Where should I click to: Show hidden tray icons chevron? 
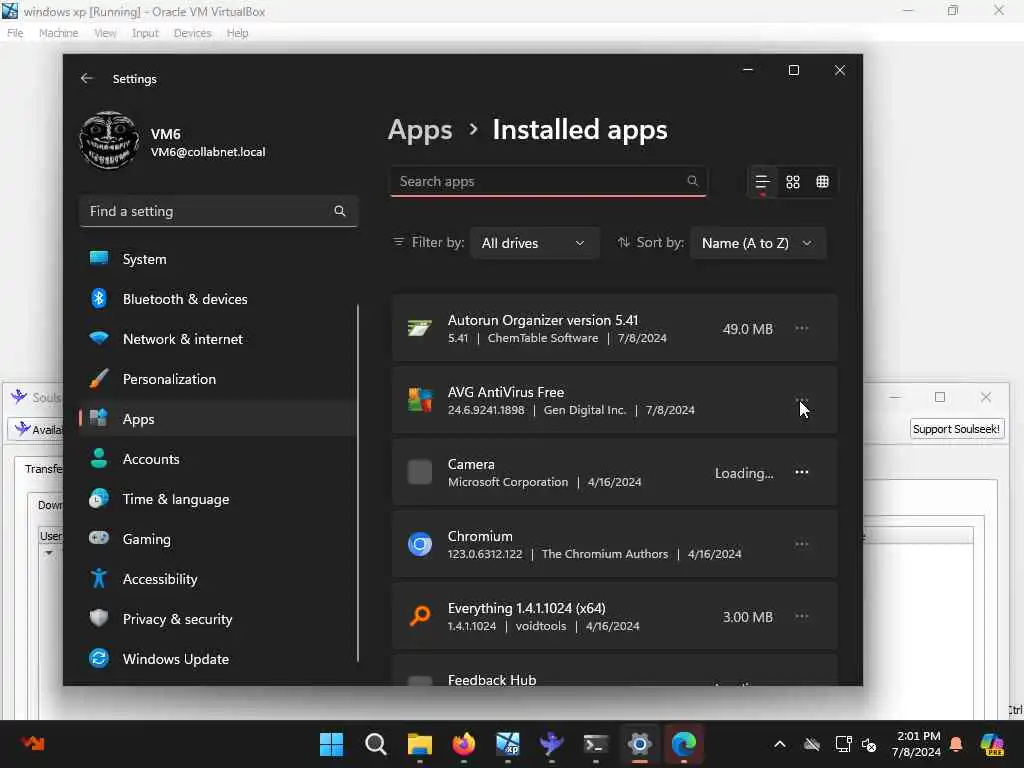coord(780,744)
